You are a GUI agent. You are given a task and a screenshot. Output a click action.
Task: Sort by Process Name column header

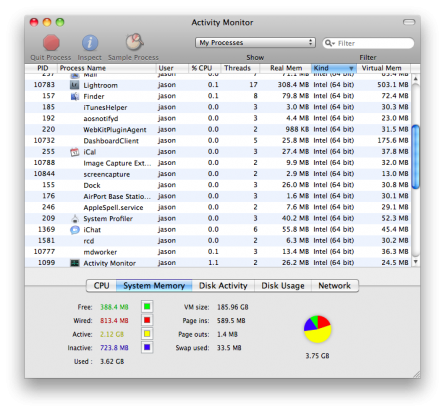coord(106,68)
